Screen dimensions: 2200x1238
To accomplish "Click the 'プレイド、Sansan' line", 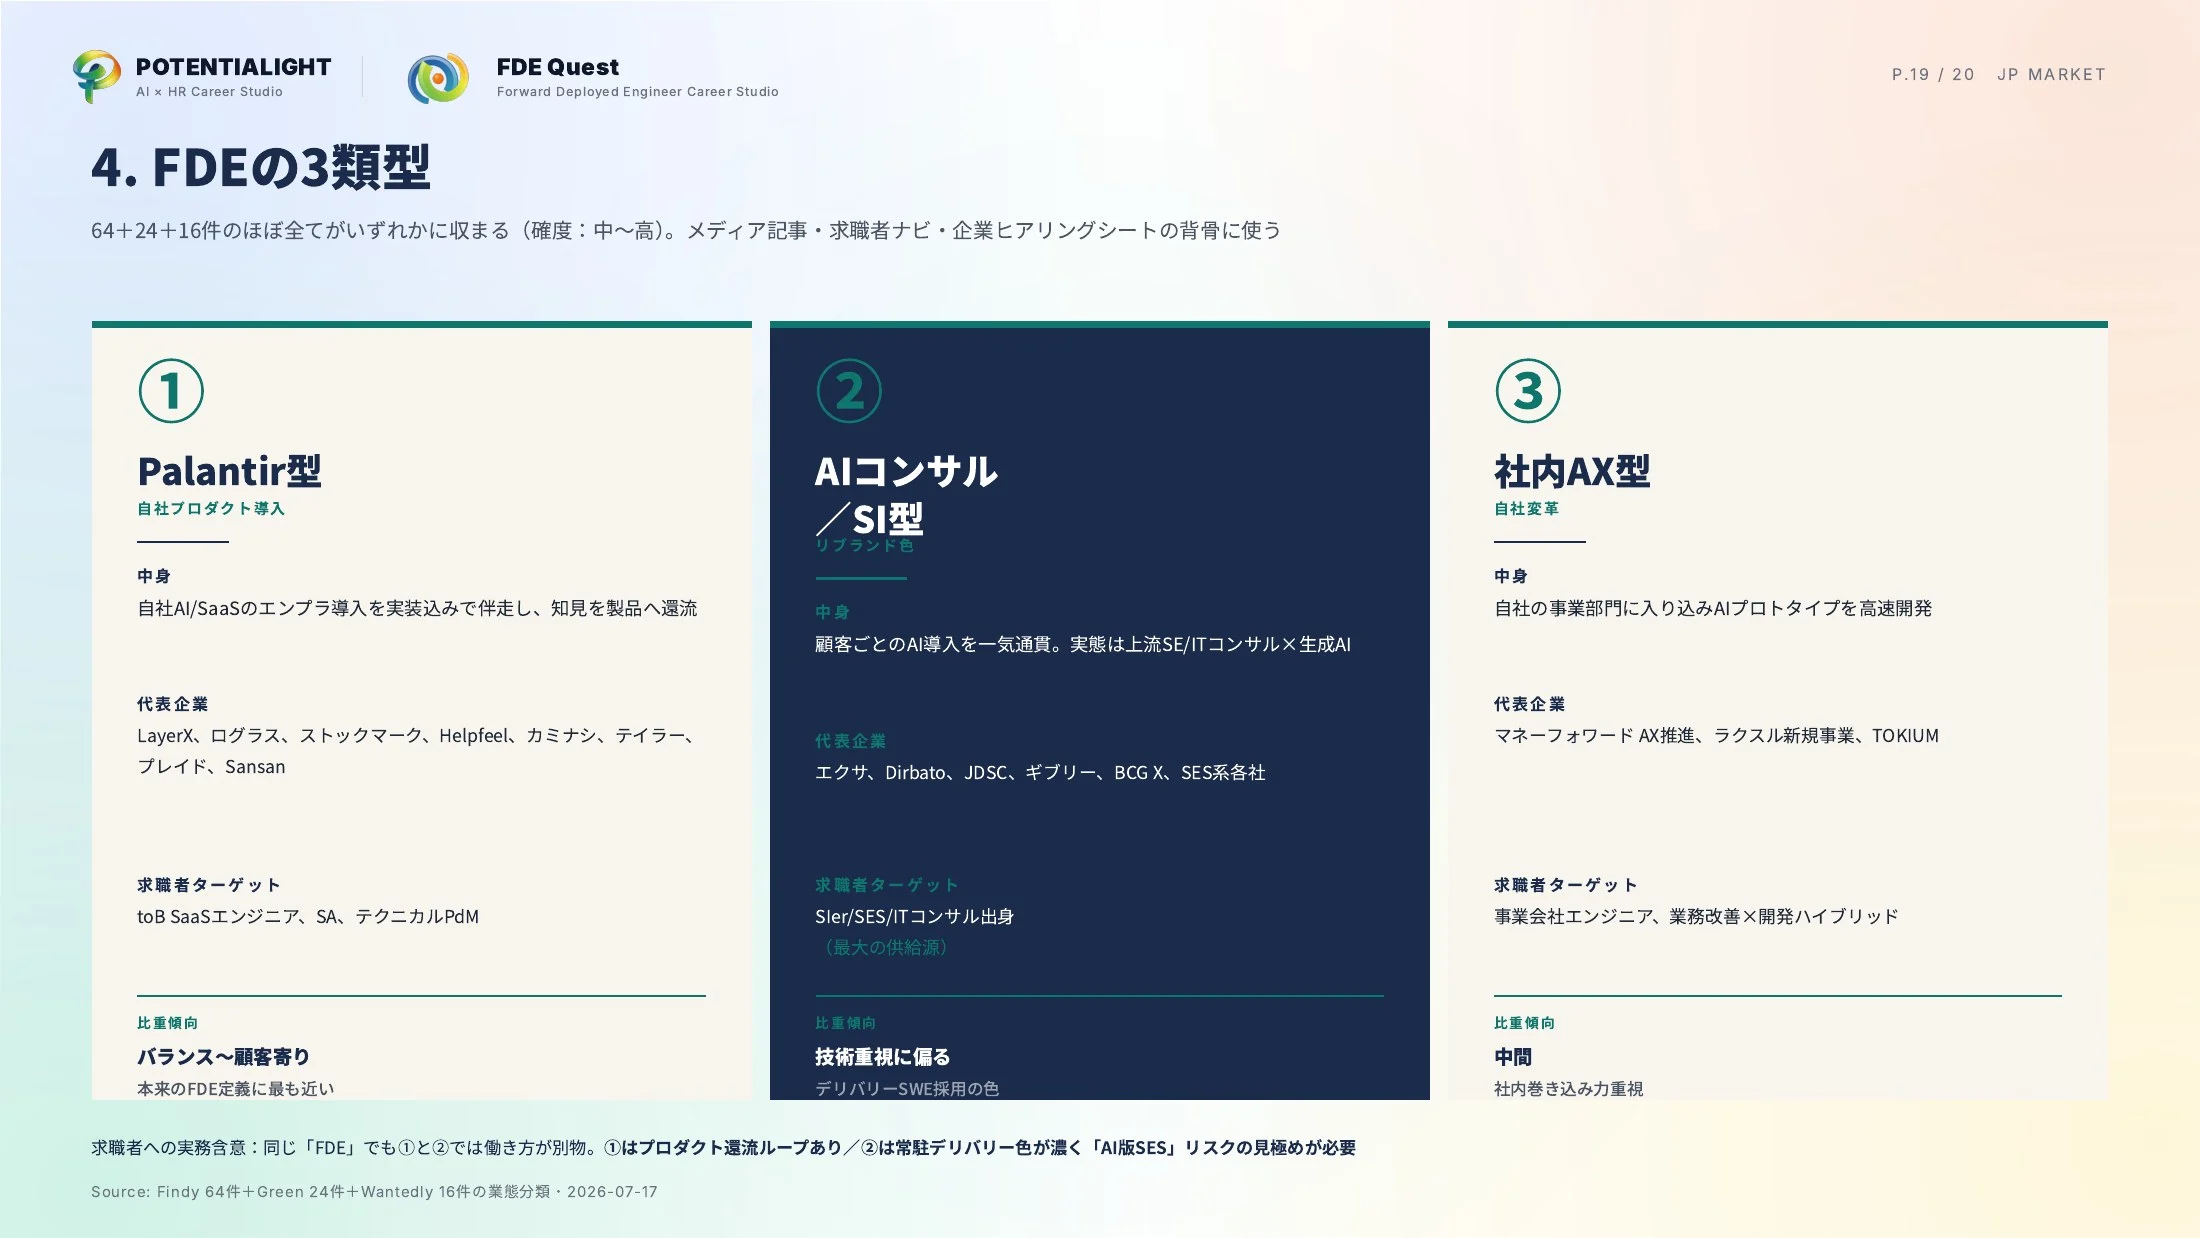I will click(x=211, y=767).
